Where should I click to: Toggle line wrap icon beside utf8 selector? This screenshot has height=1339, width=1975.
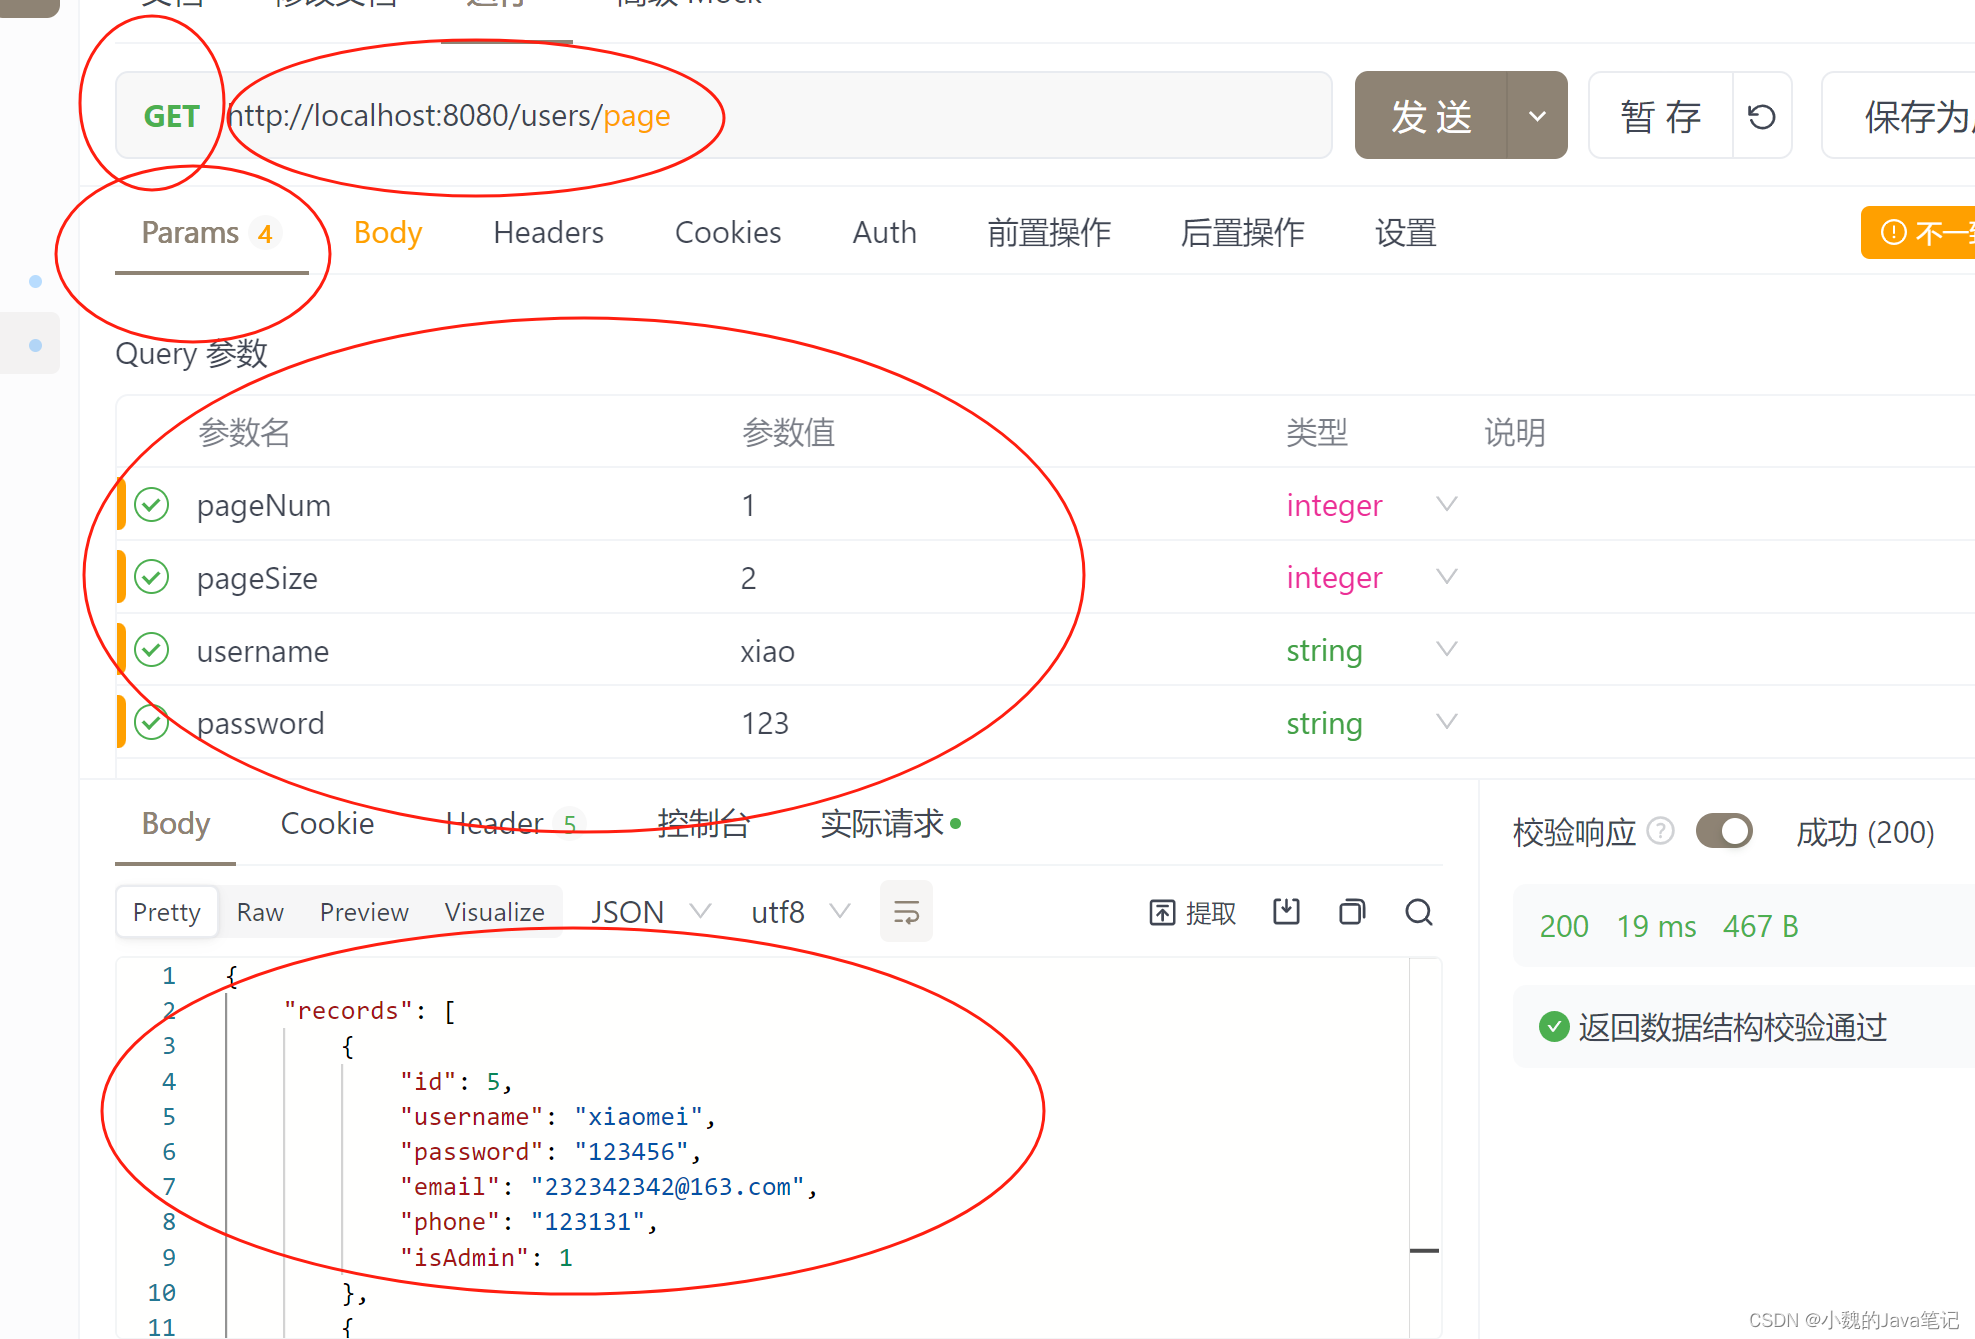(905, 911)
